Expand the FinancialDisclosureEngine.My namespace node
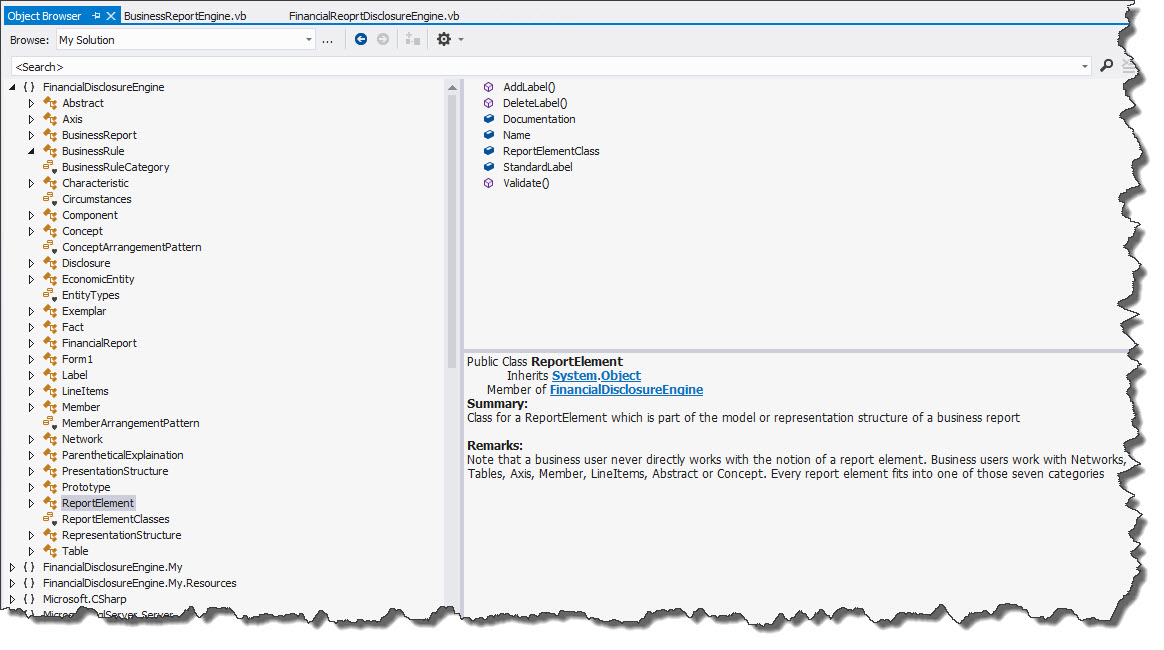Image resolution: width=1164 pixels, height=650 pixels. click(12, 567)
